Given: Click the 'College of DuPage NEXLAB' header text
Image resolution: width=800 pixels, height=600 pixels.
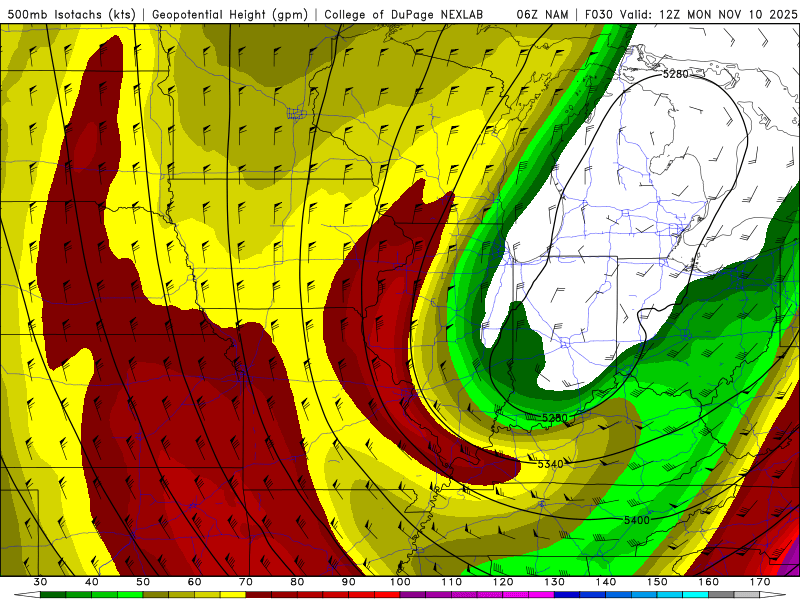Looking at the screenshot, I should tap(404, 14).
